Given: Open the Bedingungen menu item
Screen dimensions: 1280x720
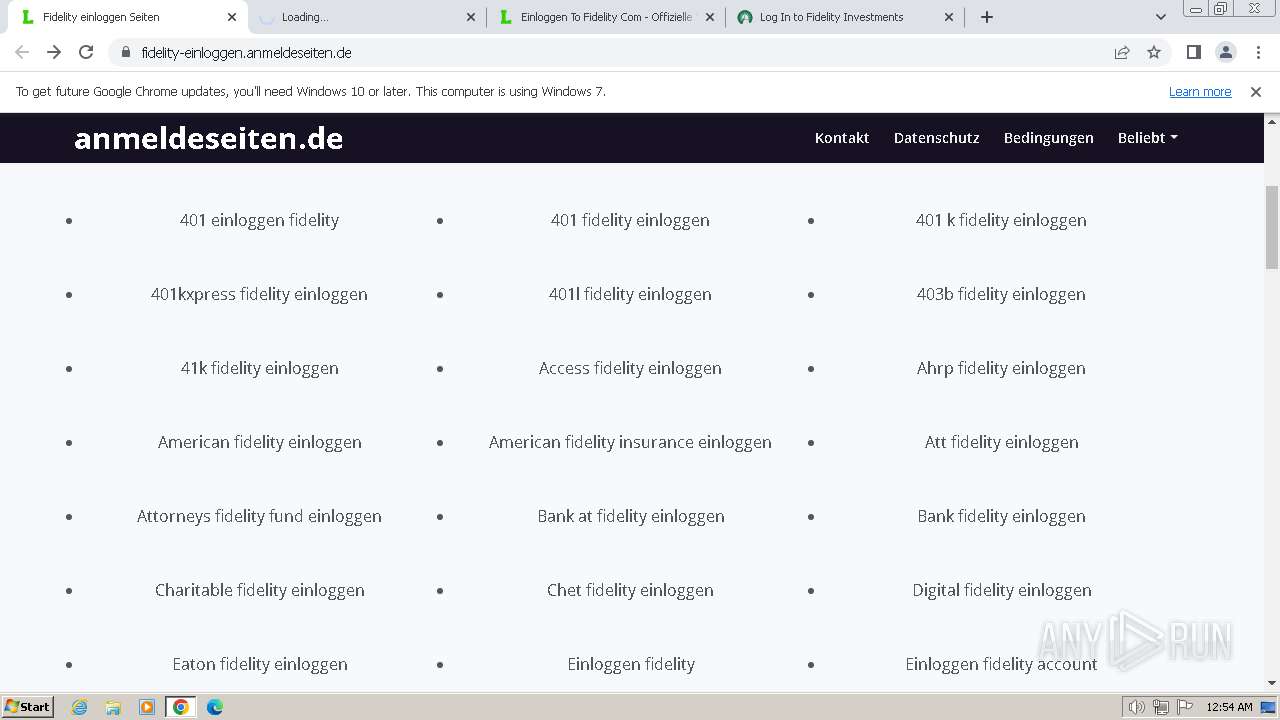Looking at the screenshot, I should 1049,138.
